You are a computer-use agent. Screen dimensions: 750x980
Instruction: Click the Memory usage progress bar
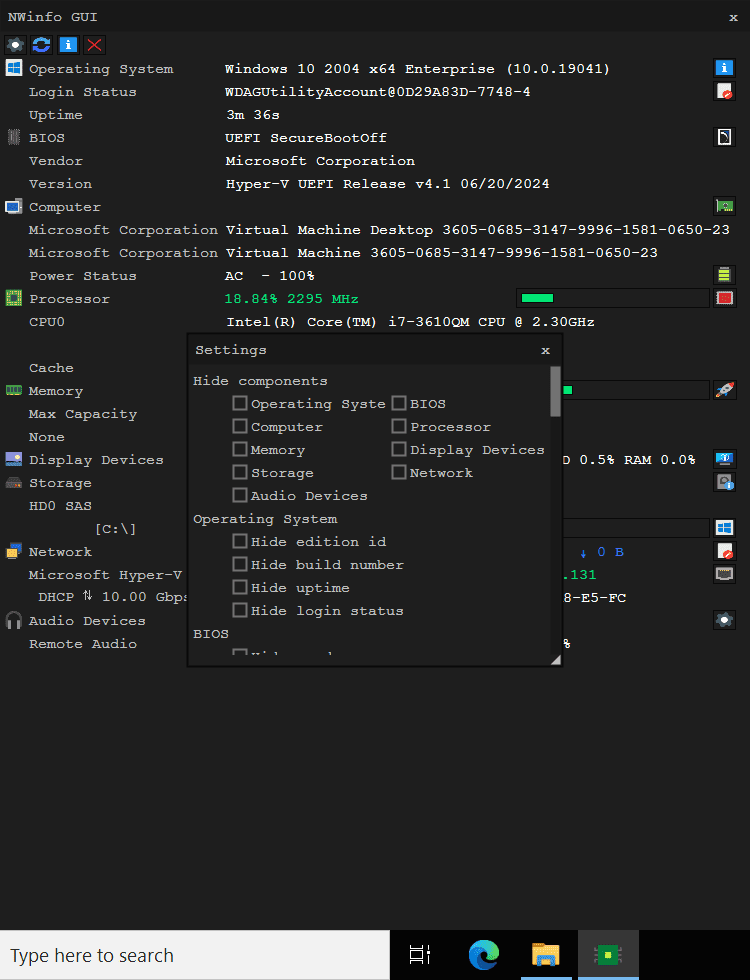(636, 390)
